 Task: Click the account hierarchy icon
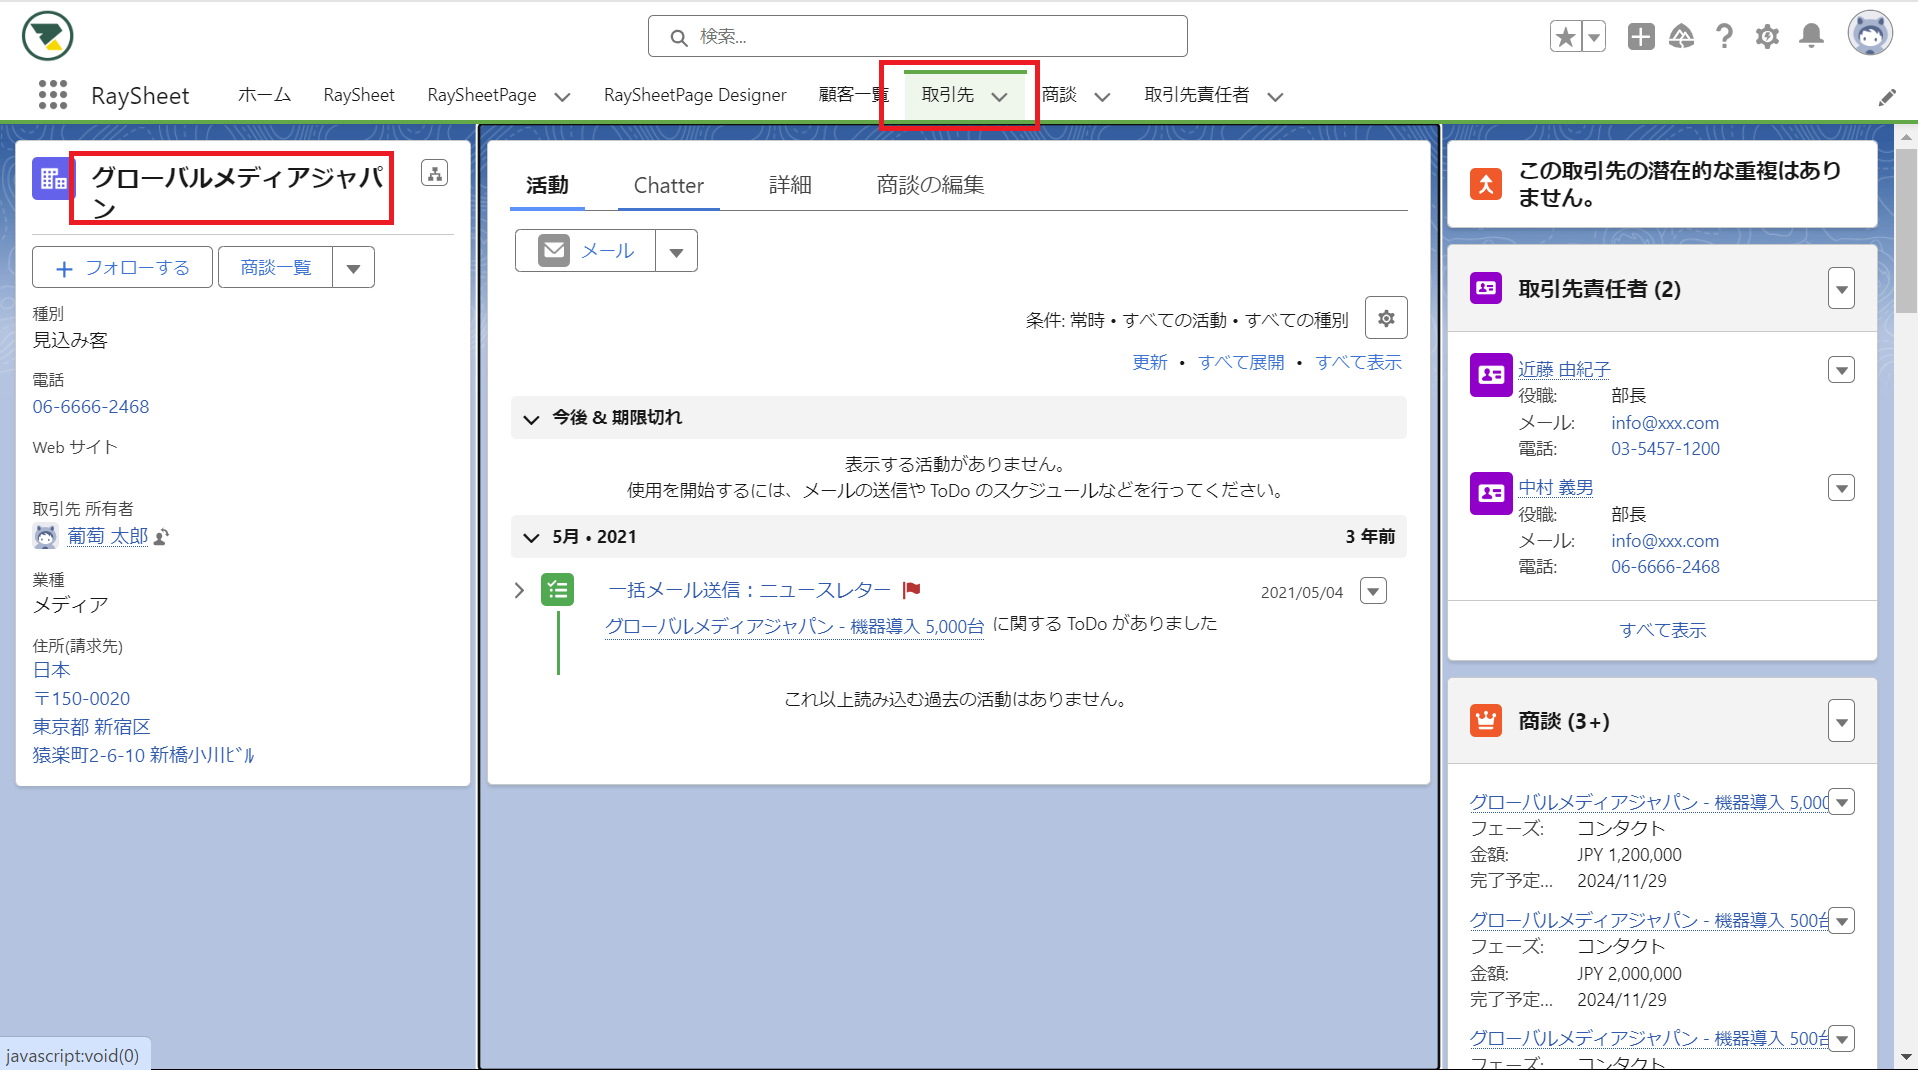[434, 173]
